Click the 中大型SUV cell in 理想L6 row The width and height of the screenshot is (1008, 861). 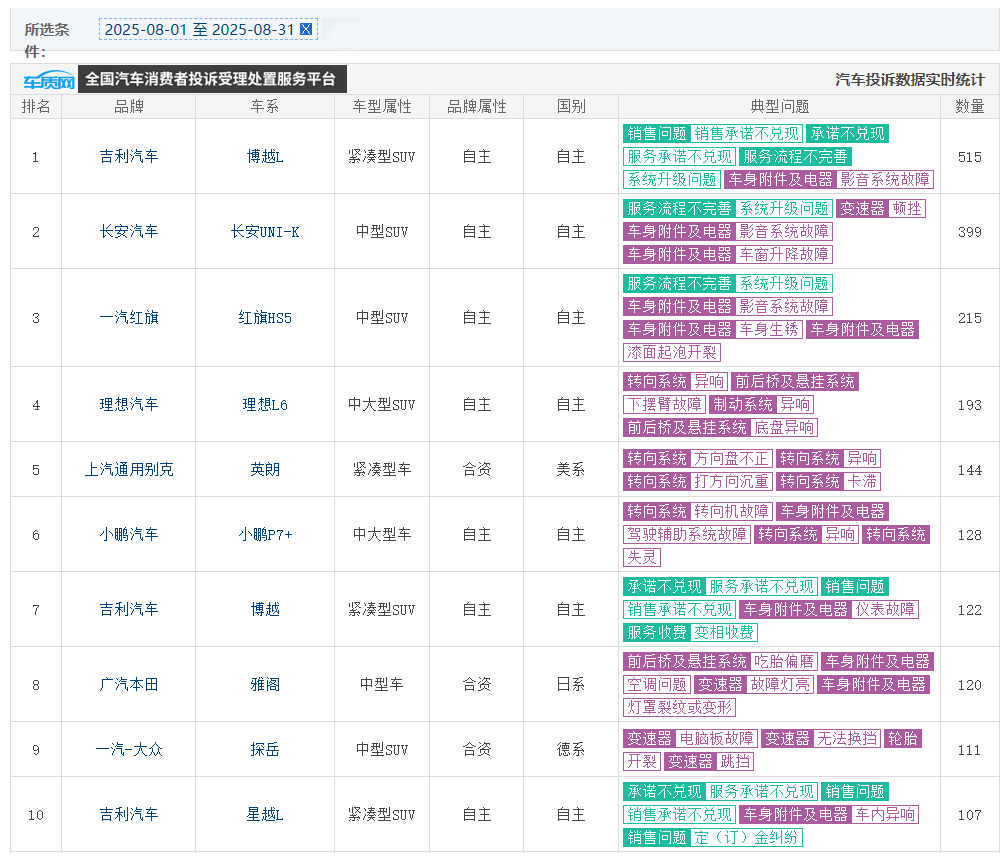coord(382,404)
